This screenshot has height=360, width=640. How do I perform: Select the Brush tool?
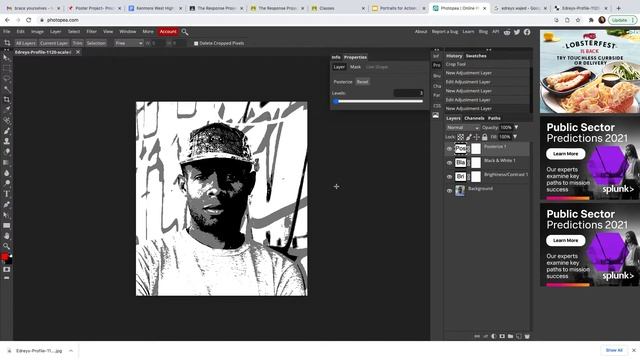(x=6, y=131)
